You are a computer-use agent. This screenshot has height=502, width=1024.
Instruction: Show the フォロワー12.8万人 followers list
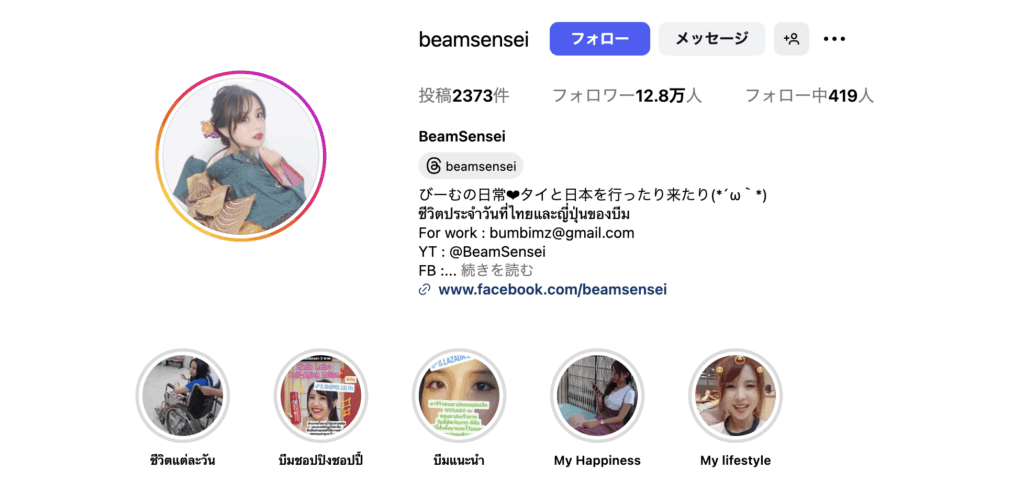pyautogui.click(x=627, y=97)
